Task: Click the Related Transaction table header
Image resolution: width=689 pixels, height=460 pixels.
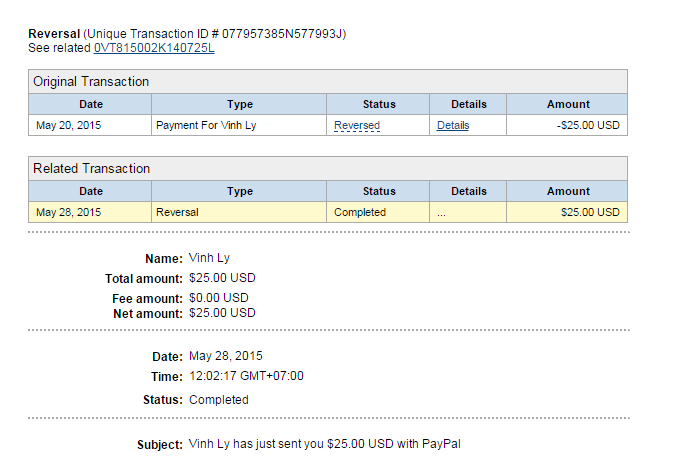Action: (91, 168)
